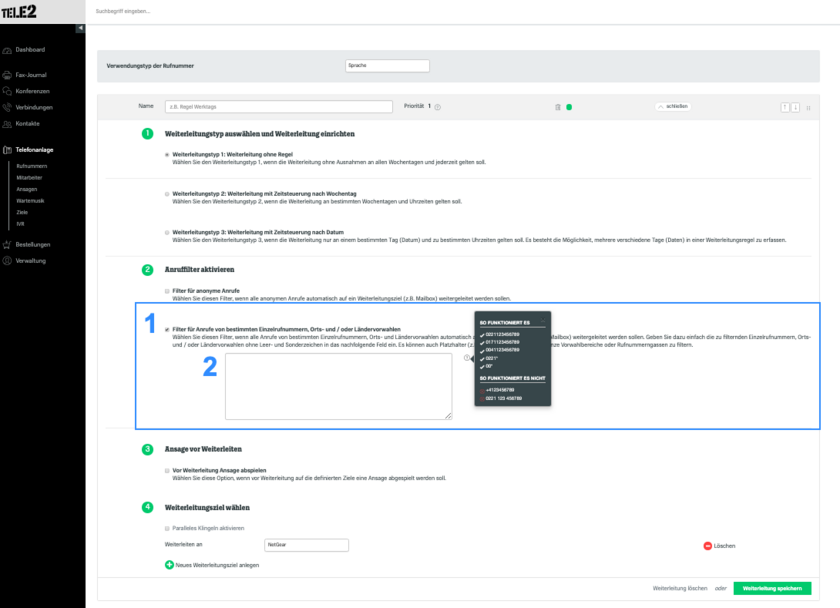Open Dashboard via its gauge icon

tap(7, 50)
